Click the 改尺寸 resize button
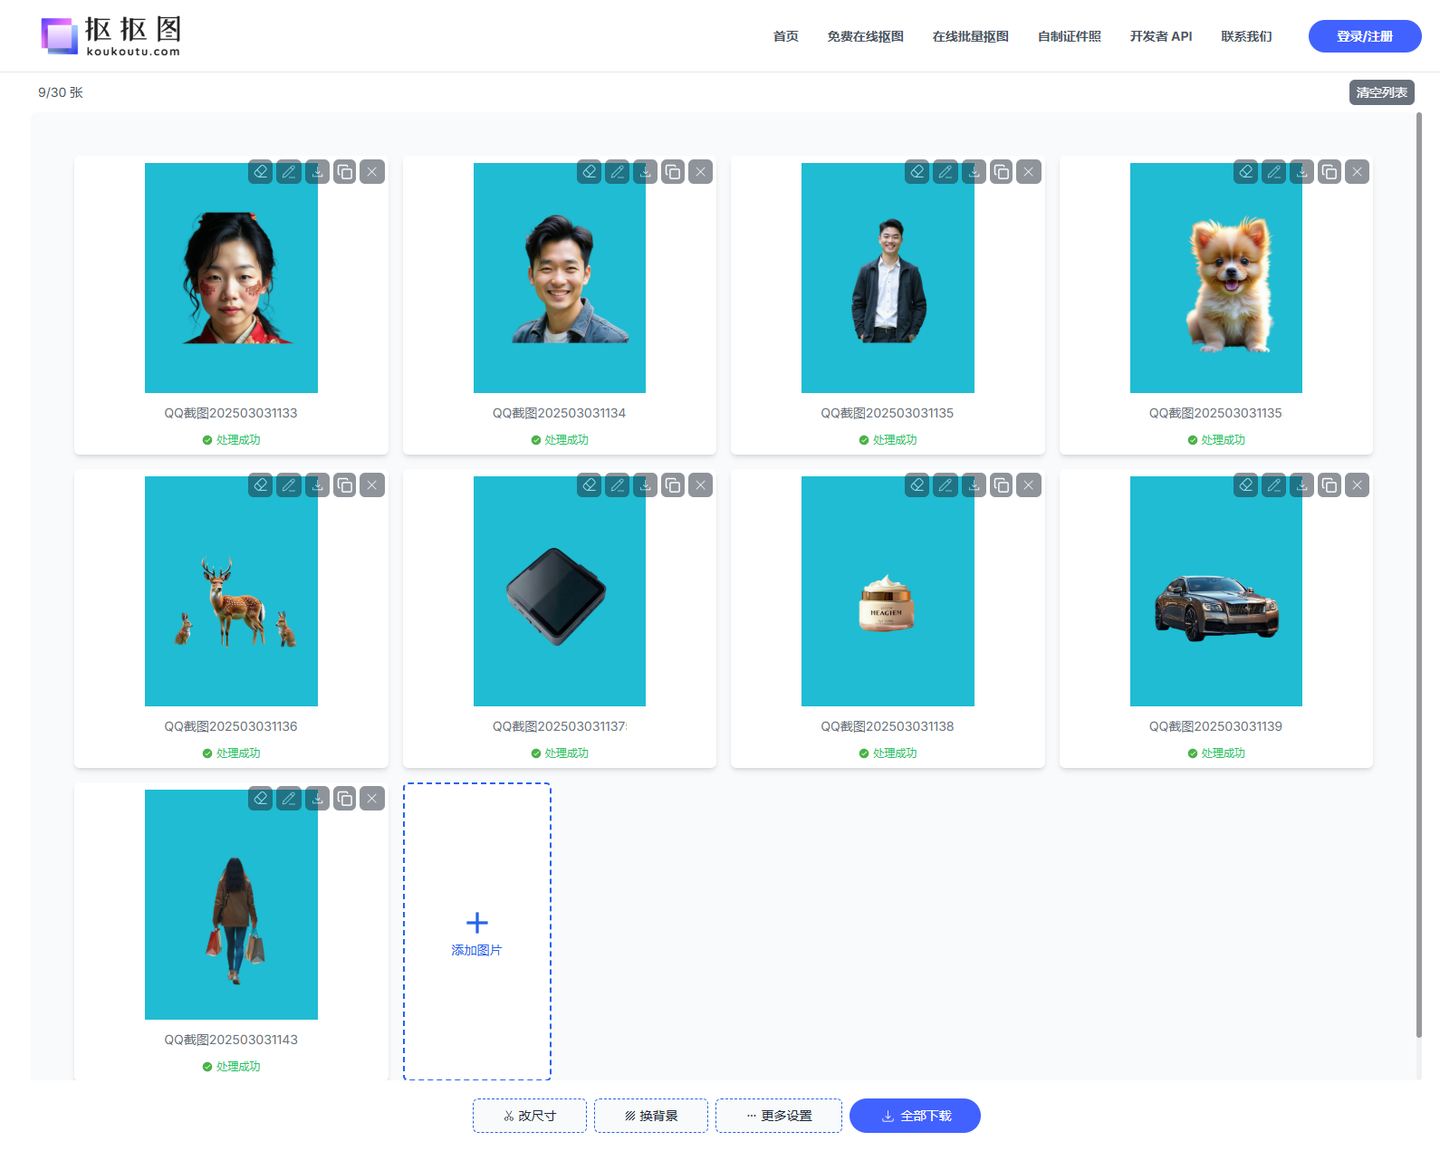 529,1115
